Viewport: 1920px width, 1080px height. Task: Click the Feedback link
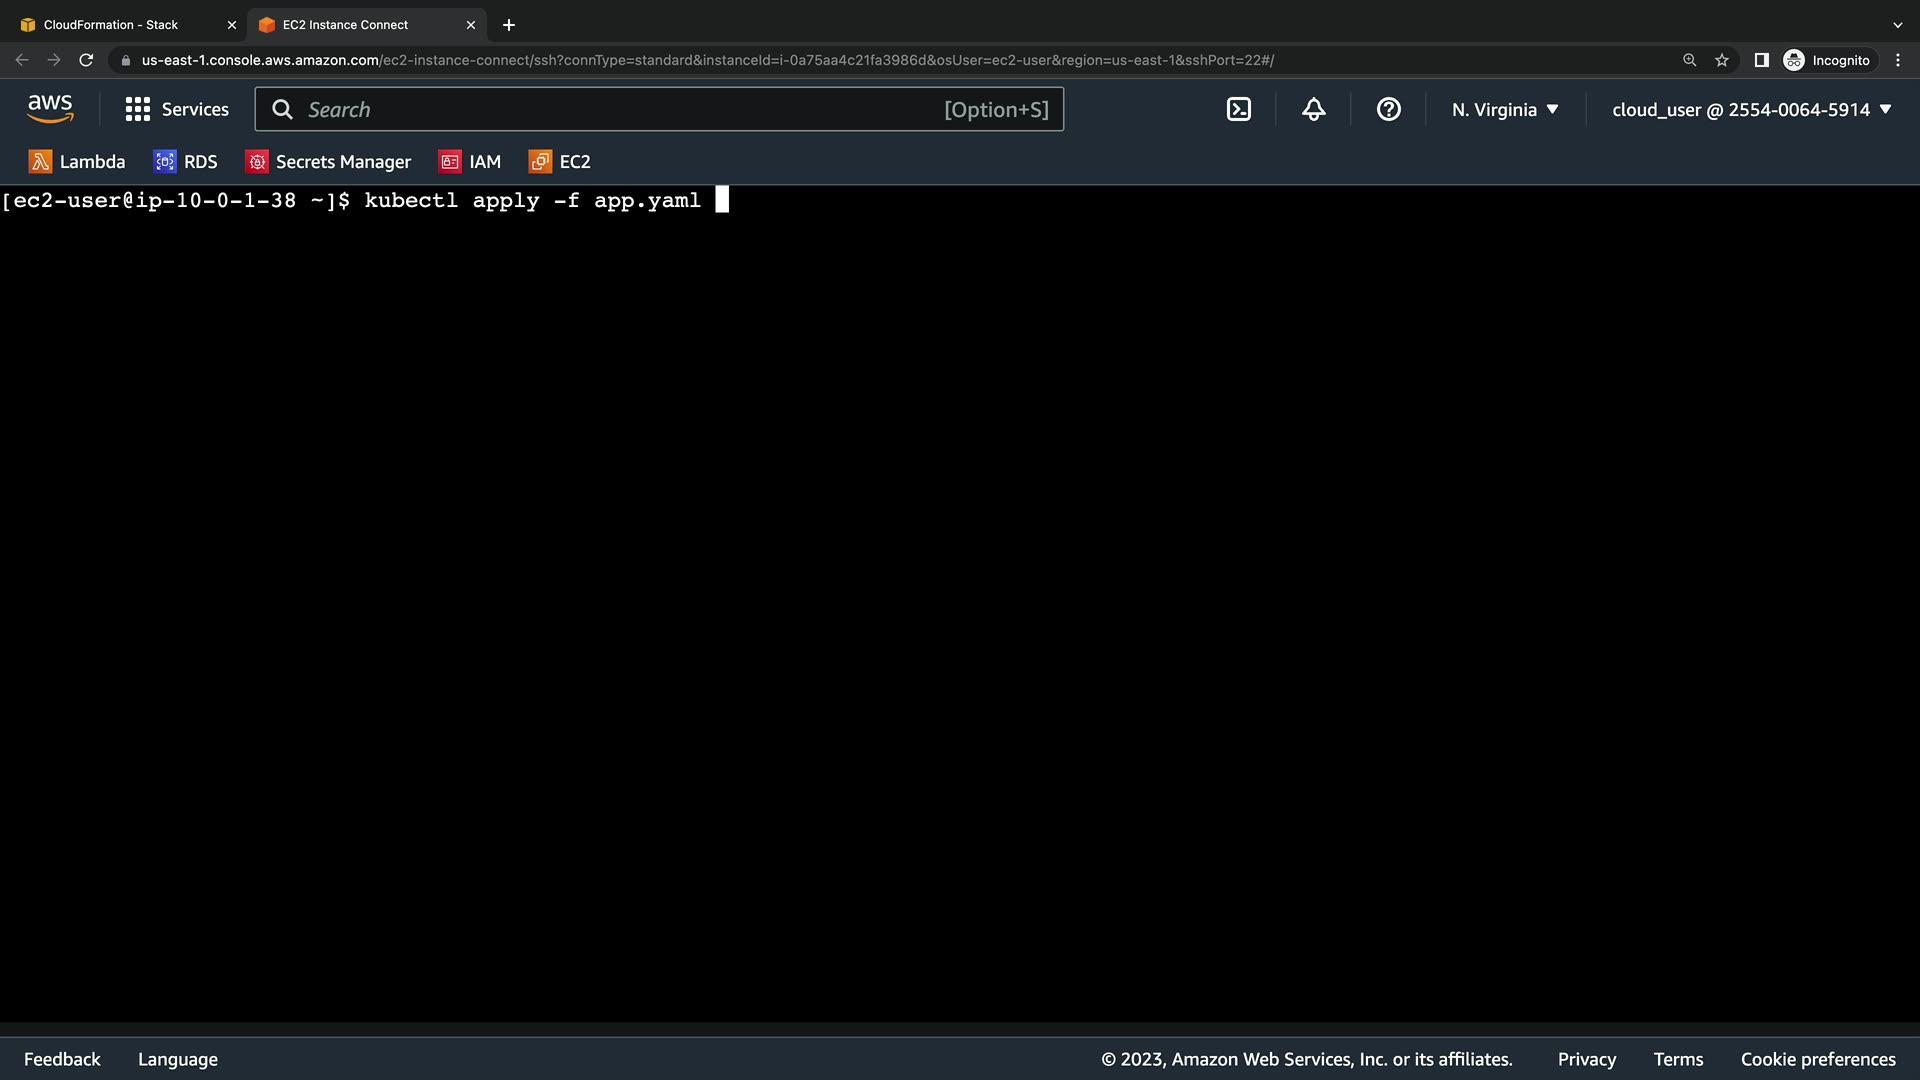(x=62, y=1059)
